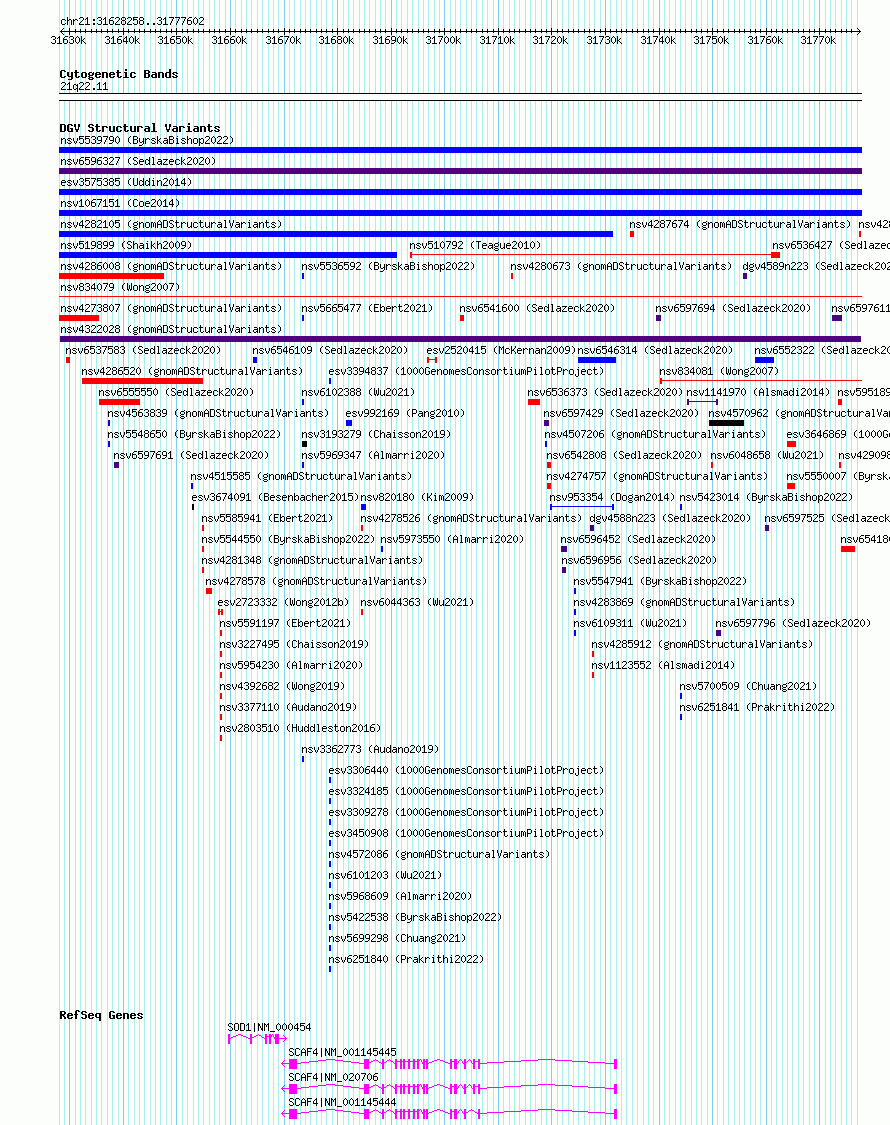Viewport: 890px width, 1125px height.
Task: Click nsv3362773 (Audano2019) label
Action: pos(370,749)
